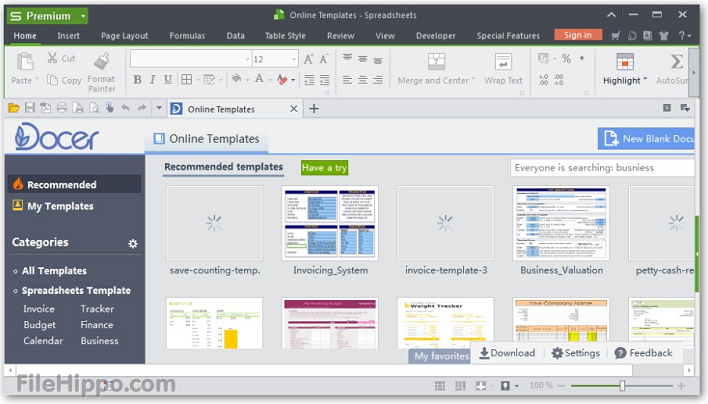Viewport: 708px width, 404px height.
Task: Expand the Paste options arrow
Action: pyautogui.click(x=37, y=80)
